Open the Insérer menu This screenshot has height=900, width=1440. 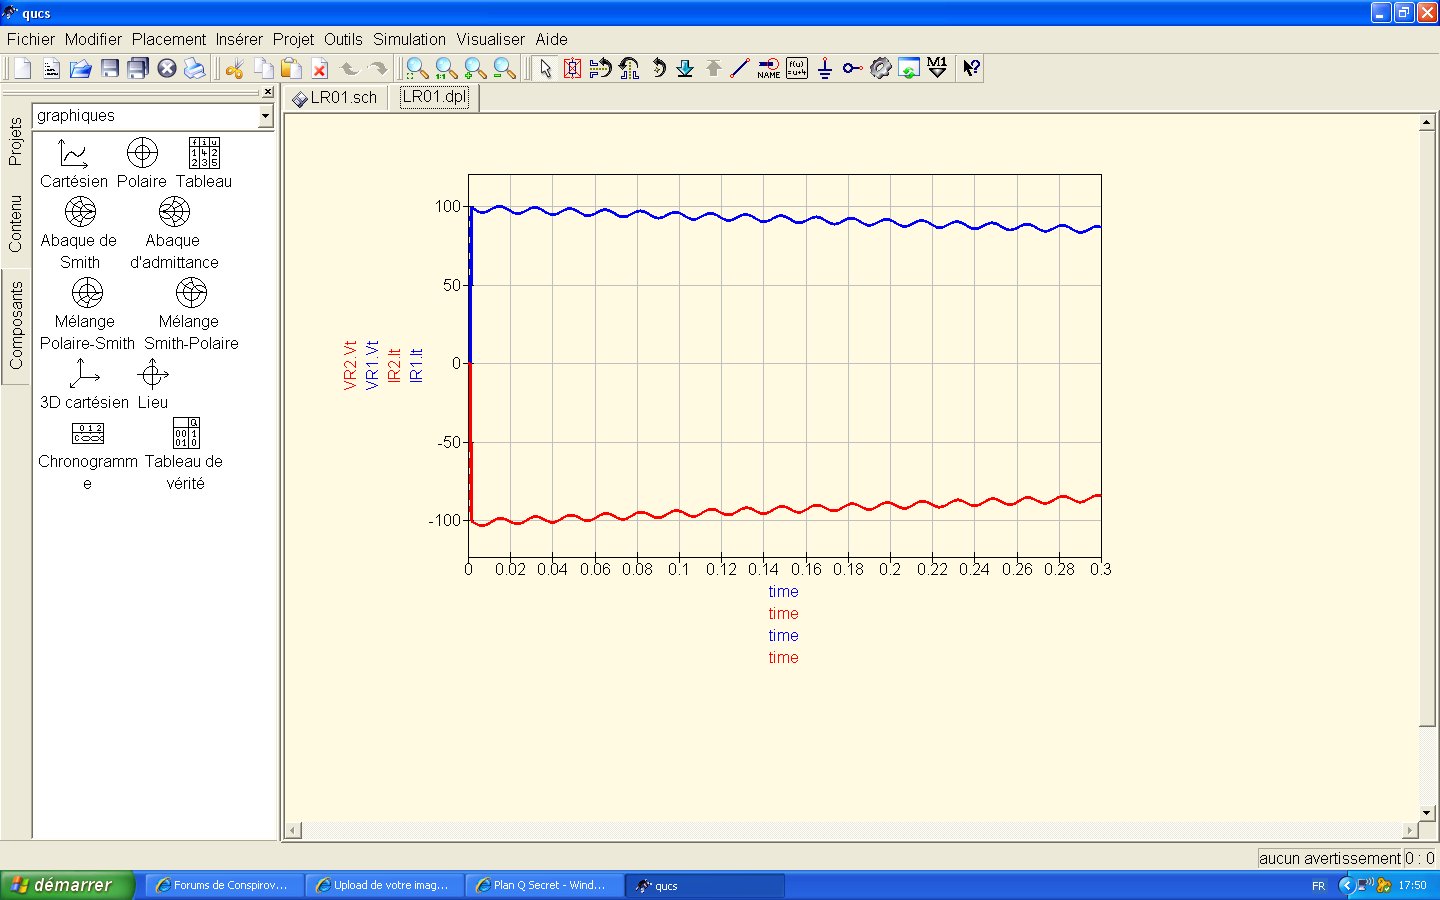239,39
